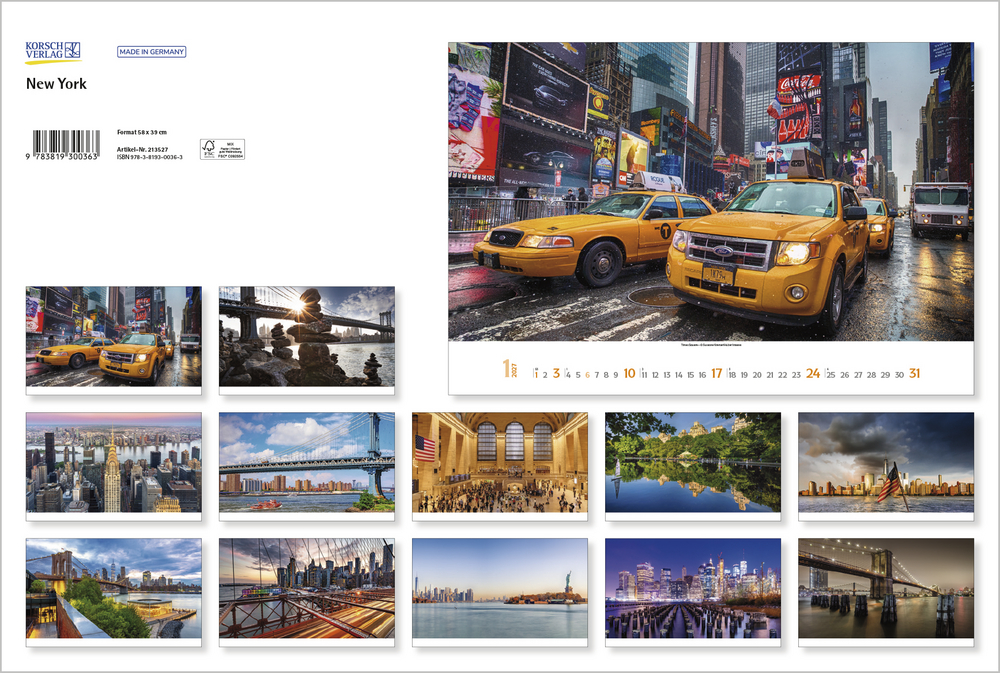Select the Central Park lake reflection thumbnail
This screenshot has height=673, width=1000.
point(692,462)
